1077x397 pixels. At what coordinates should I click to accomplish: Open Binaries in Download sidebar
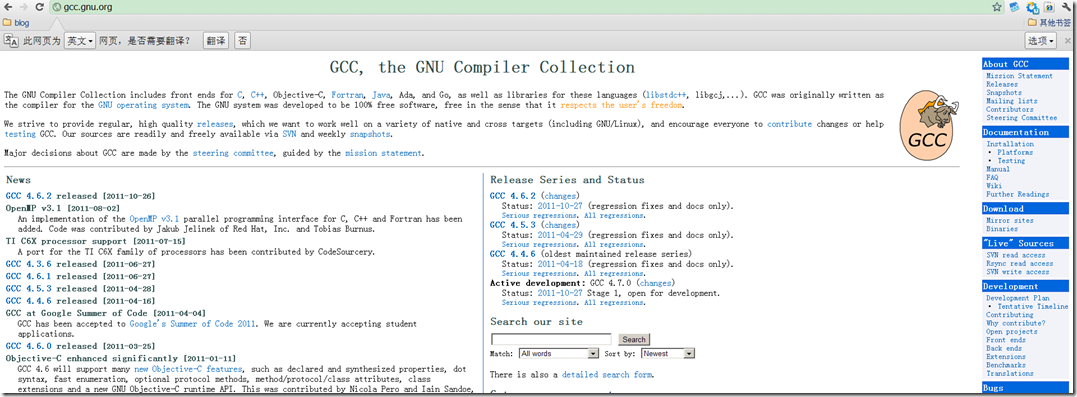click(1002, 229)
